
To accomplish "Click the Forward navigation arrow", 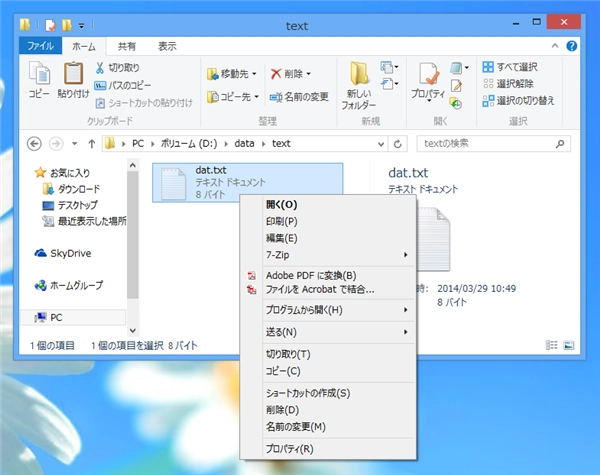I will (56, 144).
